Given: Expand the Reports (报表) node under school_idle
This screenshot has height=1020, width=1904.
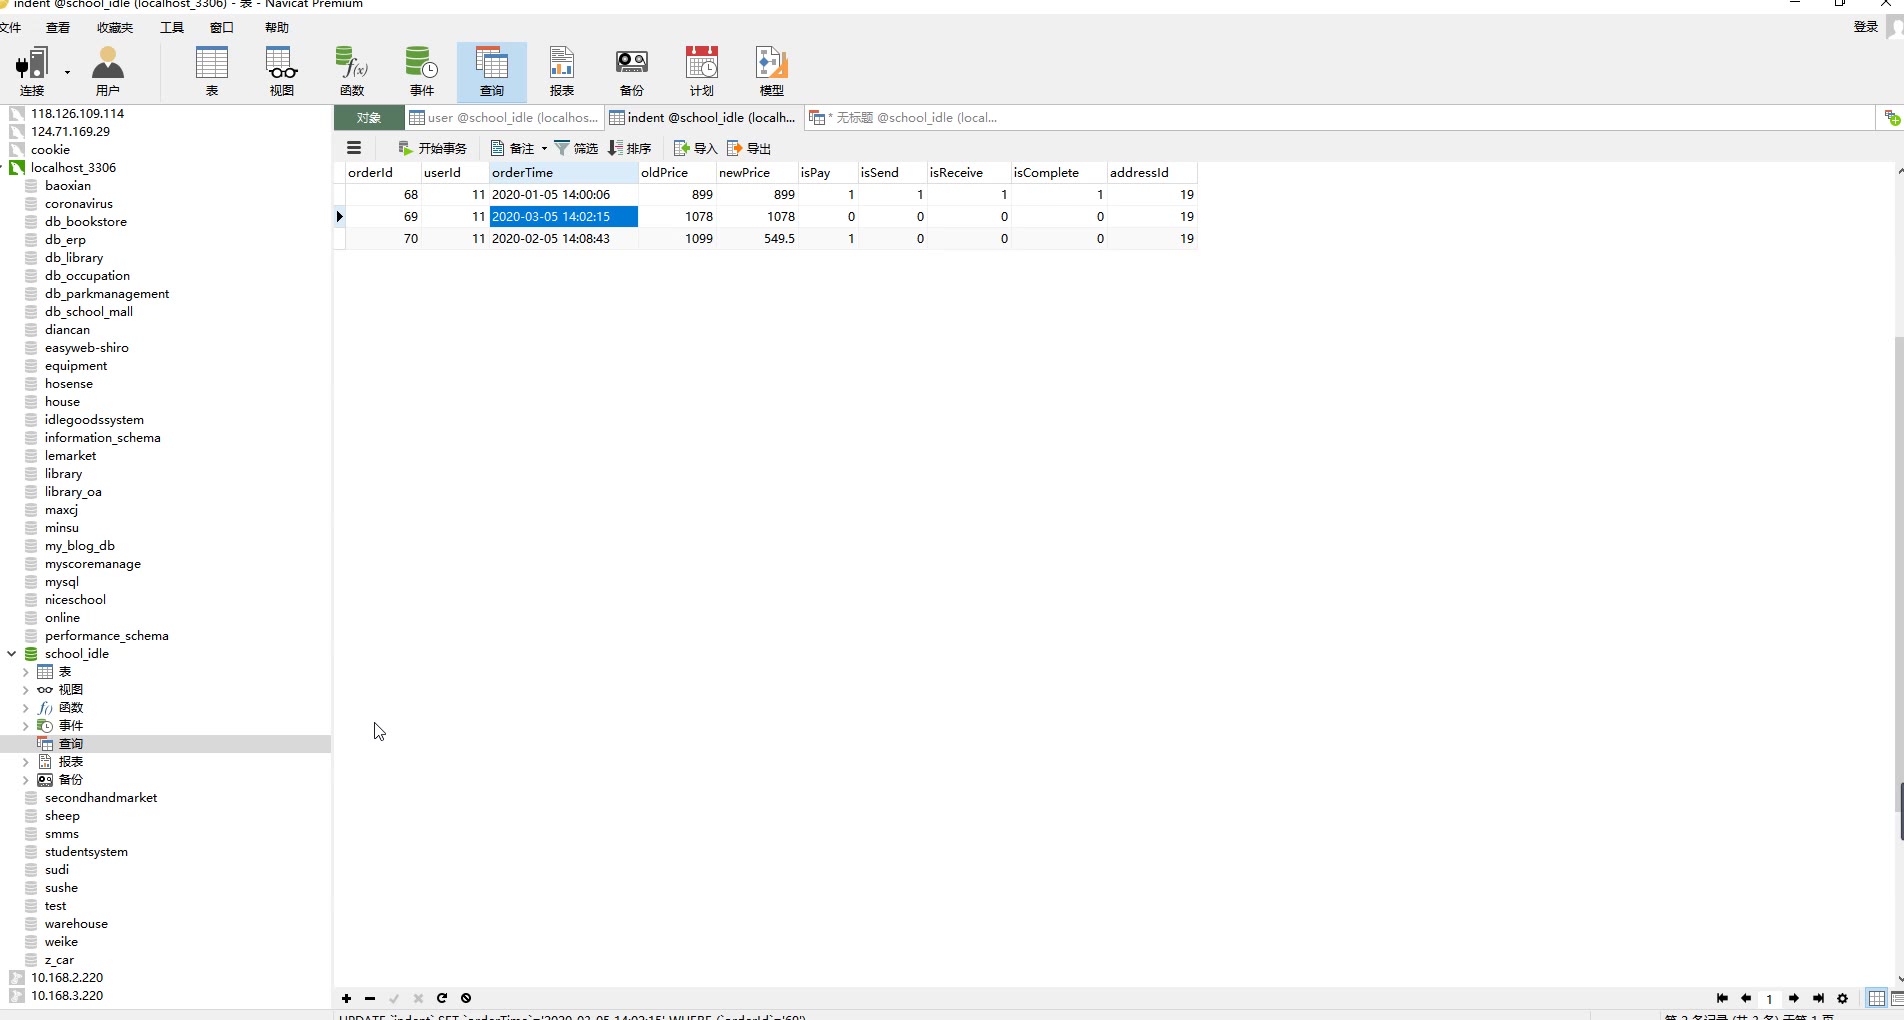Looking at the screenshot, I should [26, 762].
